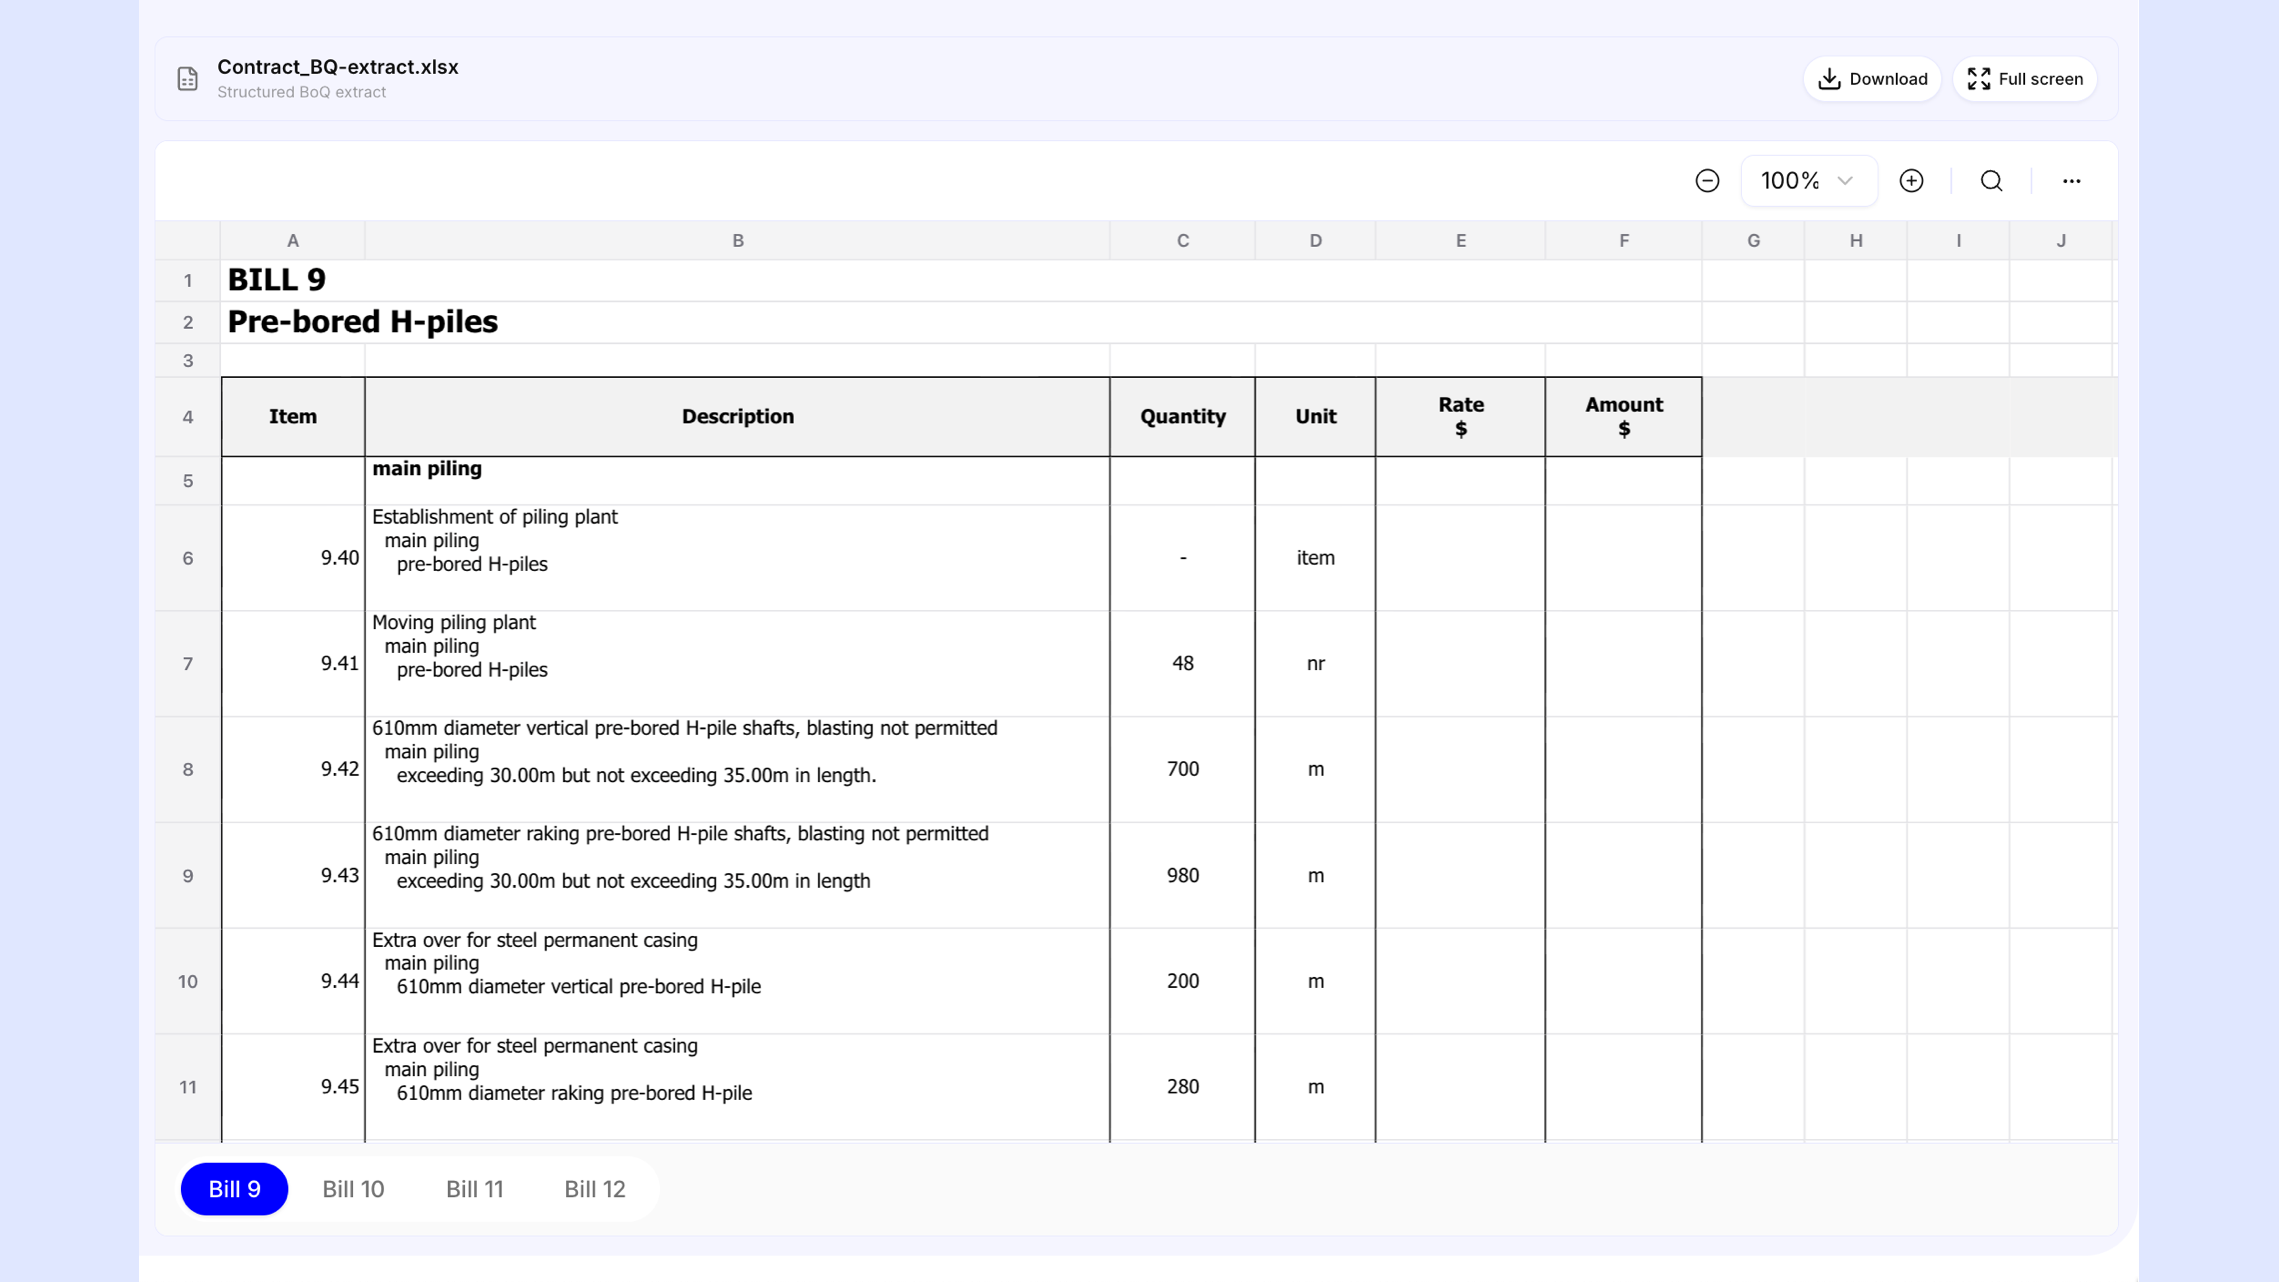Select row 8 header
The height and width of the screenshot is (1282, 2279).
coord(188,770)
